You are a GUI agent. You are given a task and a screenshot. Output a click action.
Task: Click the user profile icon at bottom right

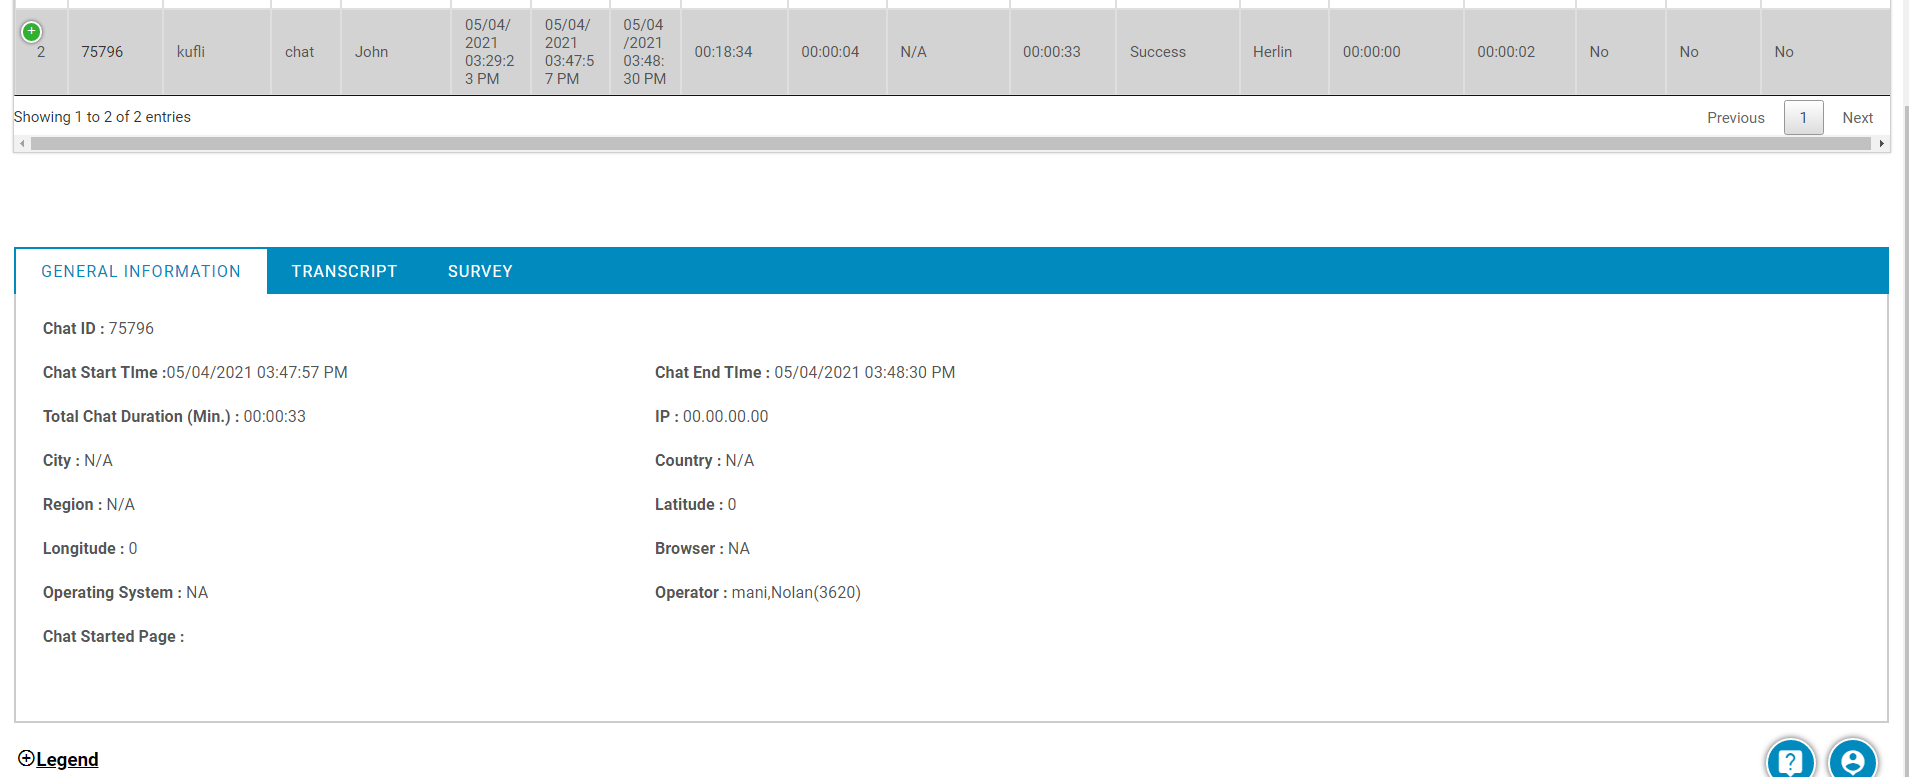(x=1852, y=760)
